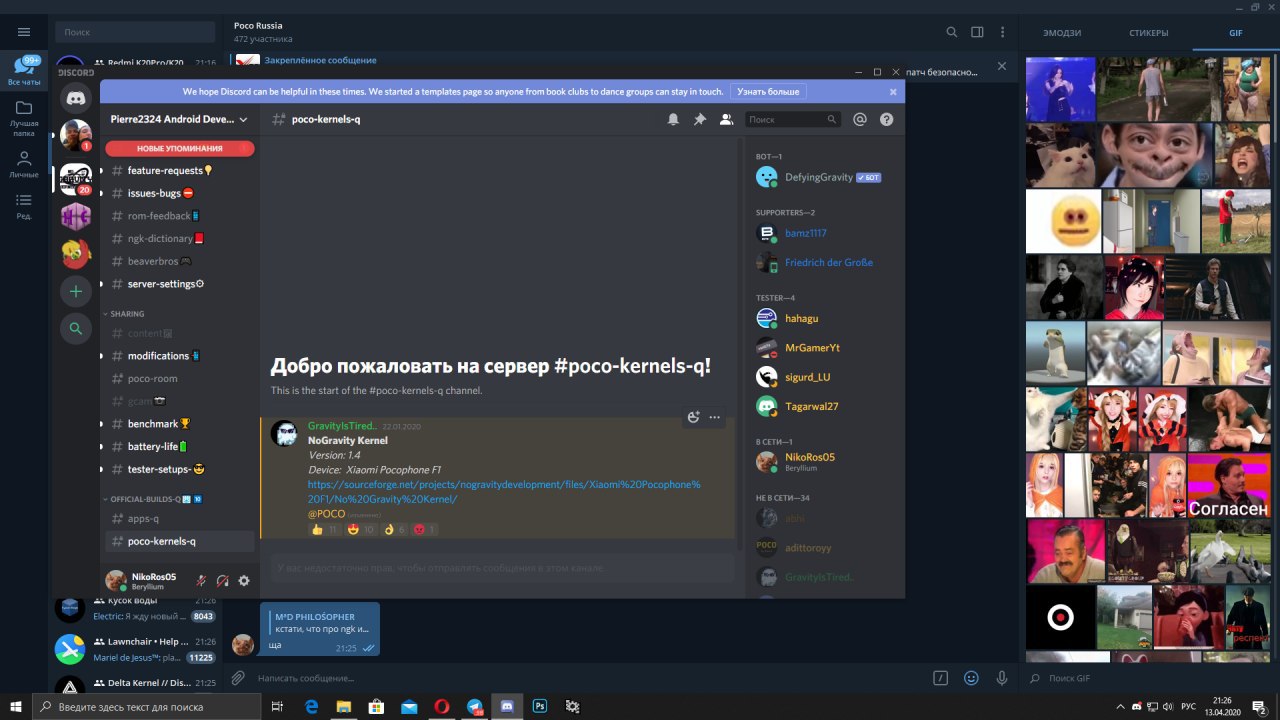Open the feature-requests channel
Viewport: 1280px width, 720px height.
[180, 171]
